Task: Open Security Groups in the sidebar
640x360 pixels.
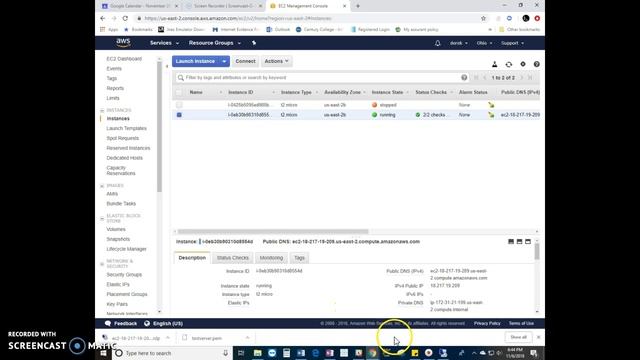Action: coord(124,275)
